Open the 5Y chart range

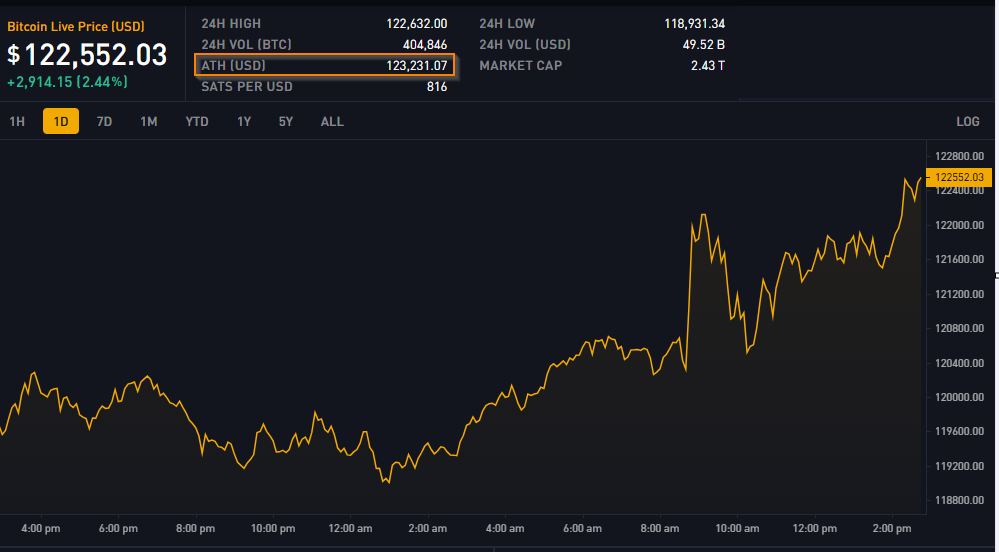285,121
